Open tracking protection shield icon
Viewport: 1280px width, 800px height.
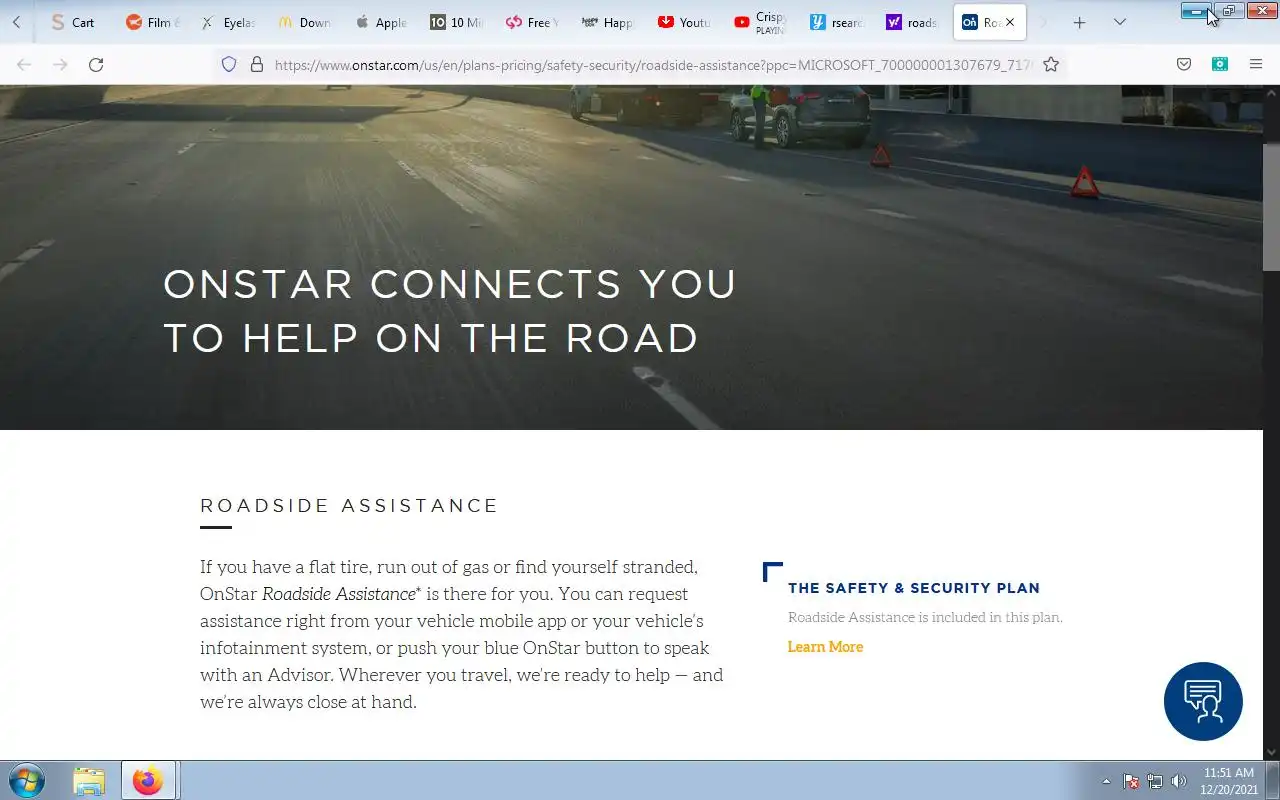point(229,64)
